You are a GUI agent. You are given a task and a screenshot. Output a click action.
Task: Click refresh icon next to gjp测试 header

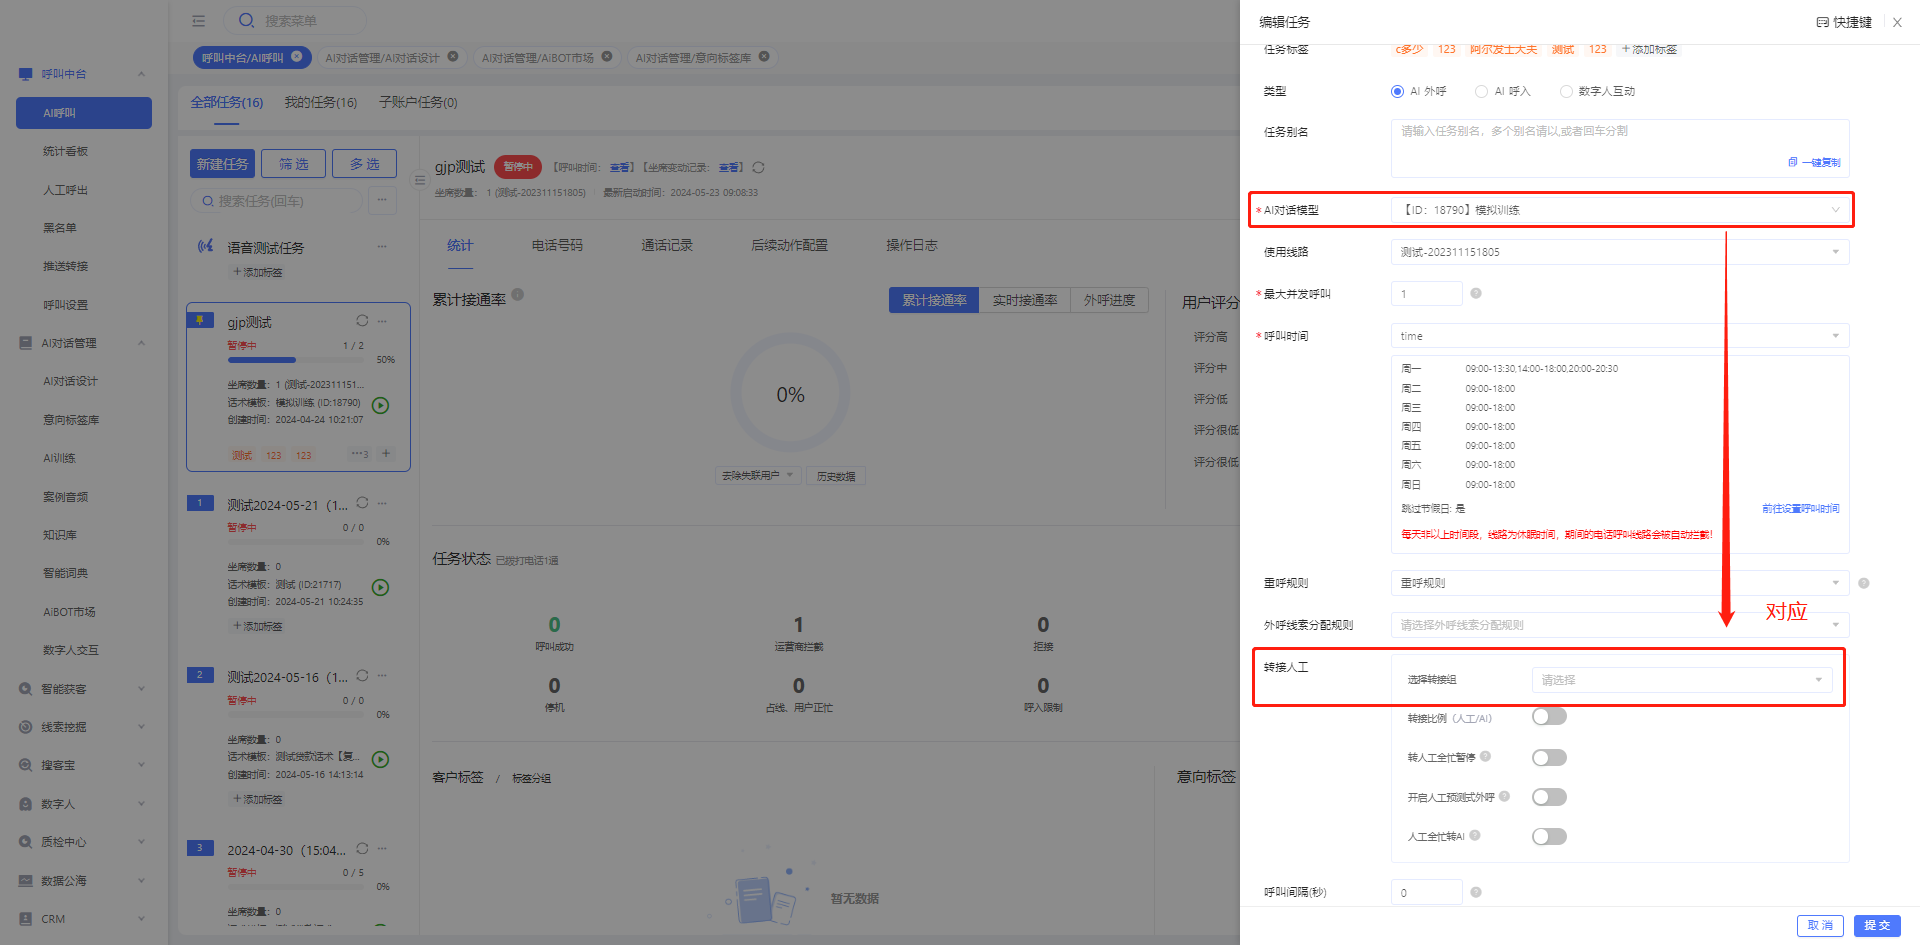click(758, 167)
